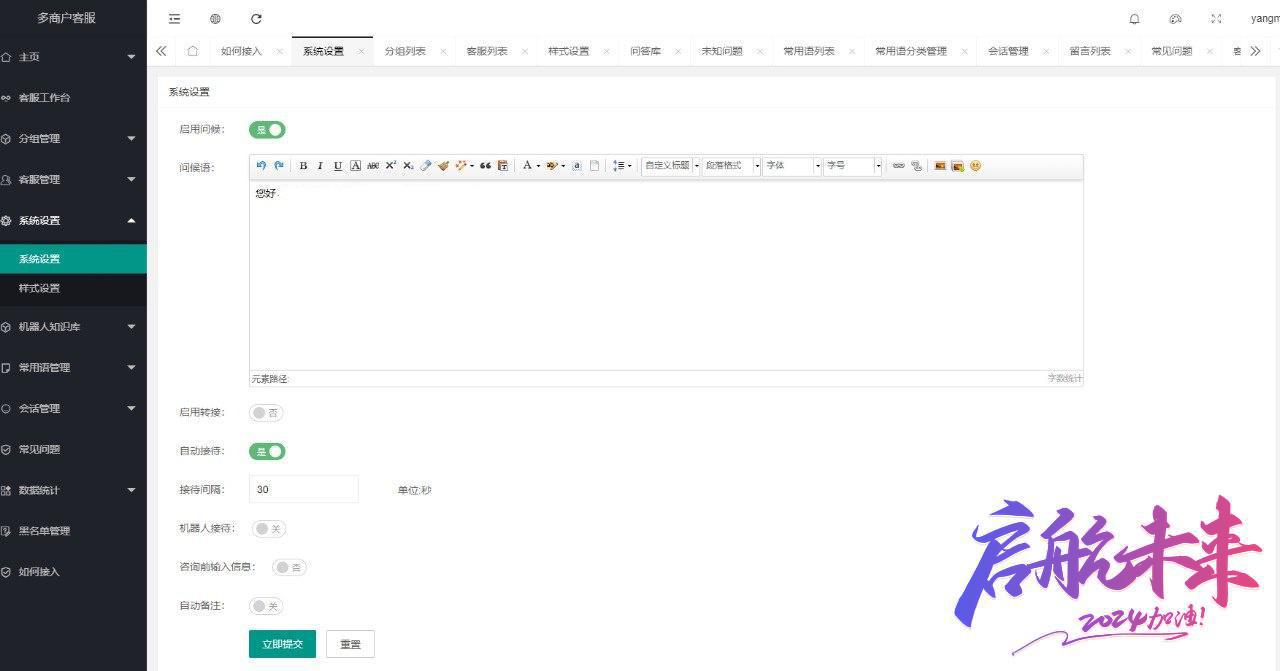
Task: Toggle strikethrough formatting
Action: click(x=373, y=166)
